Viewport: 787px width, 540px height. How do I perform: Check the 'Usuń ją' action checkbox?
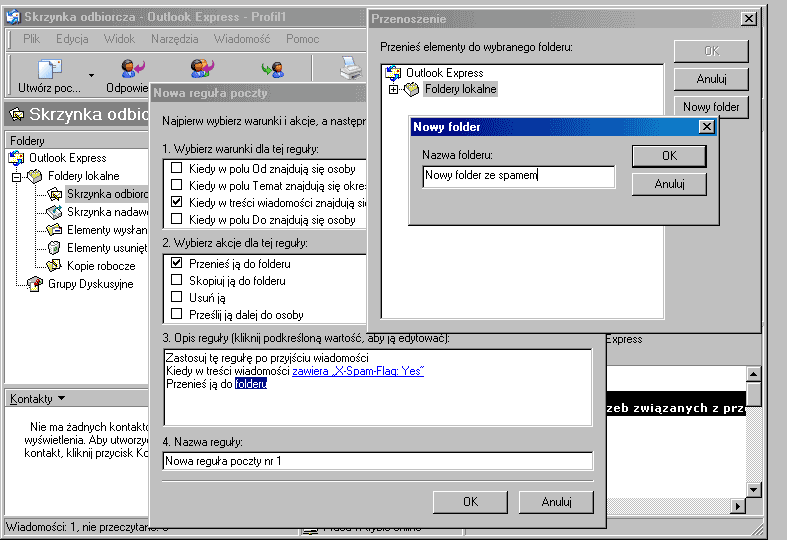[177, 297]
